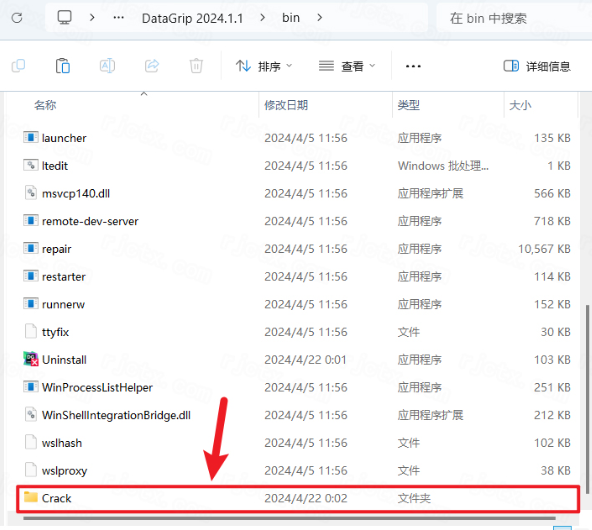Image resolution: width=592 pixels, height=530 pixels.
Task: Focus the search in bin field
Action: (x=514, y=18)
